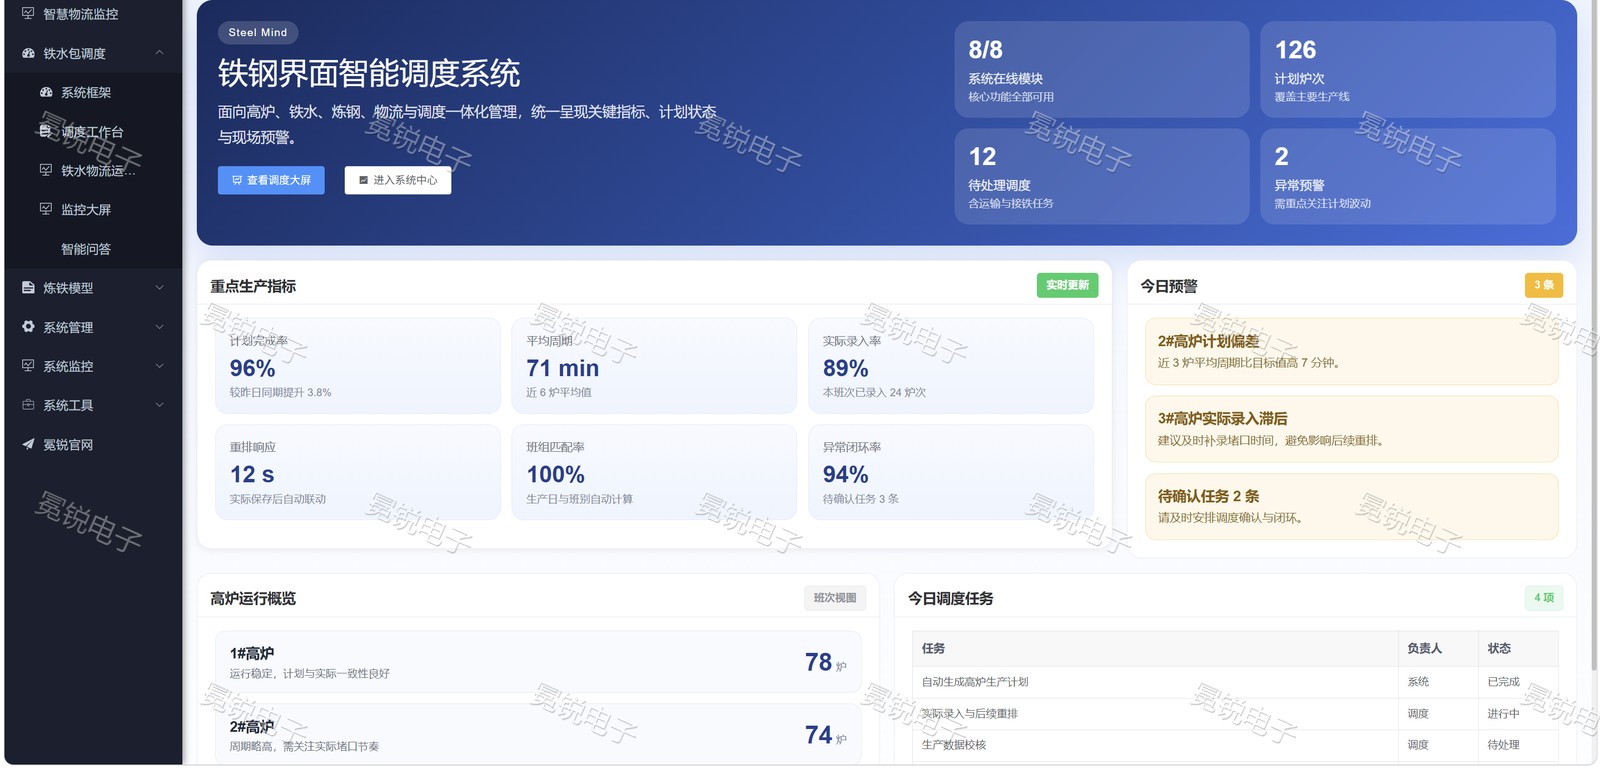Expand the 系统管理 menu chevron
The height and width of the screenshot is (769, 1600).
[160, 327]
